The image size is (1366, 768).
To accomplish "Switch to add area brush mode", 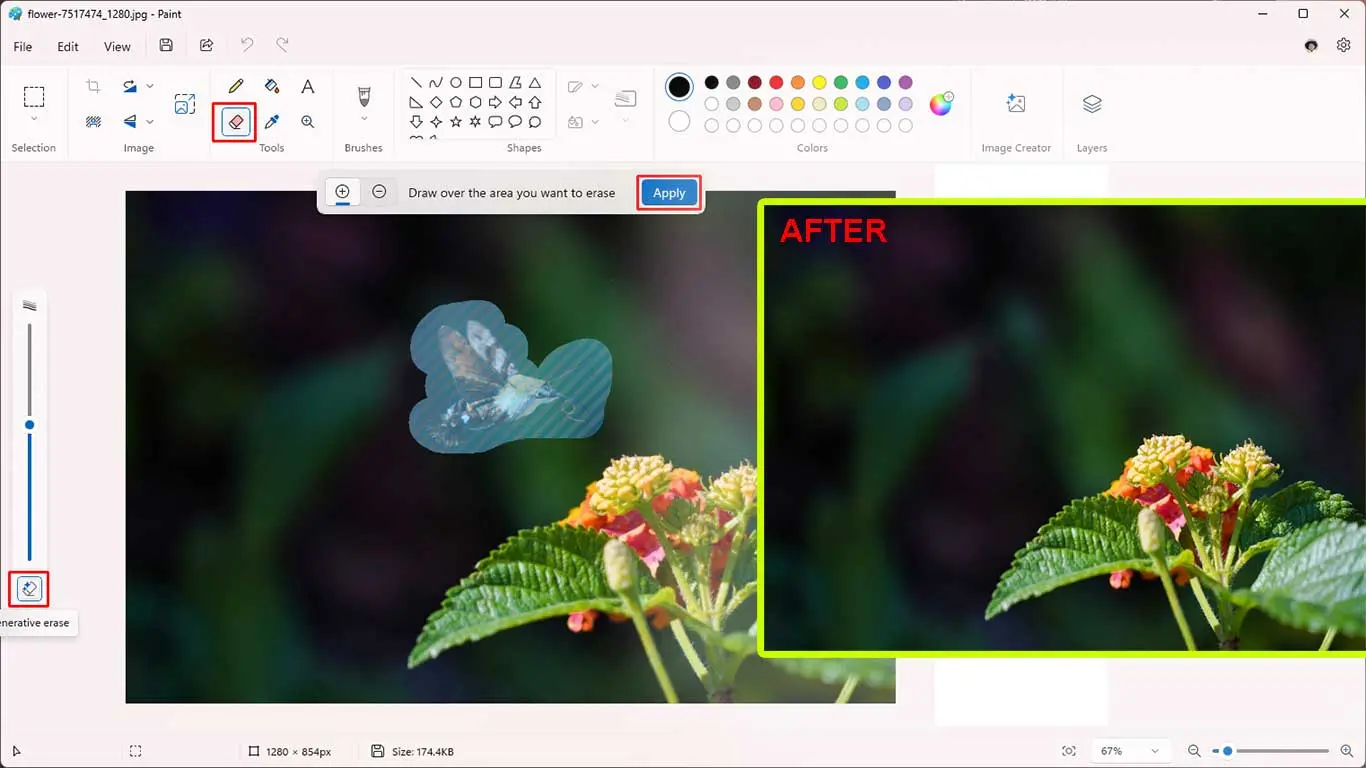I will pos(342,192).
